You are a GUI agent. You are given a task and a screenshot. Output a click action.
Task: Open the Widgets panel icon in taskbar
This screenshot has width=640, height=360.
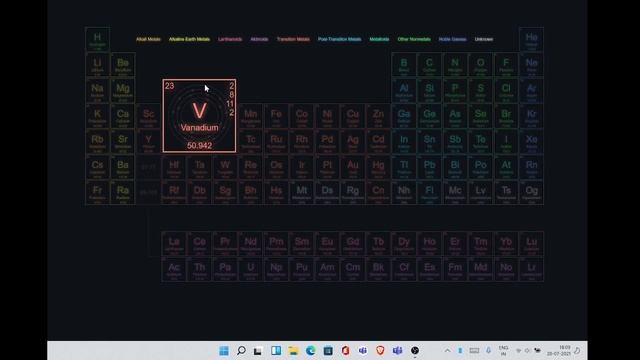tap(276, 351)
